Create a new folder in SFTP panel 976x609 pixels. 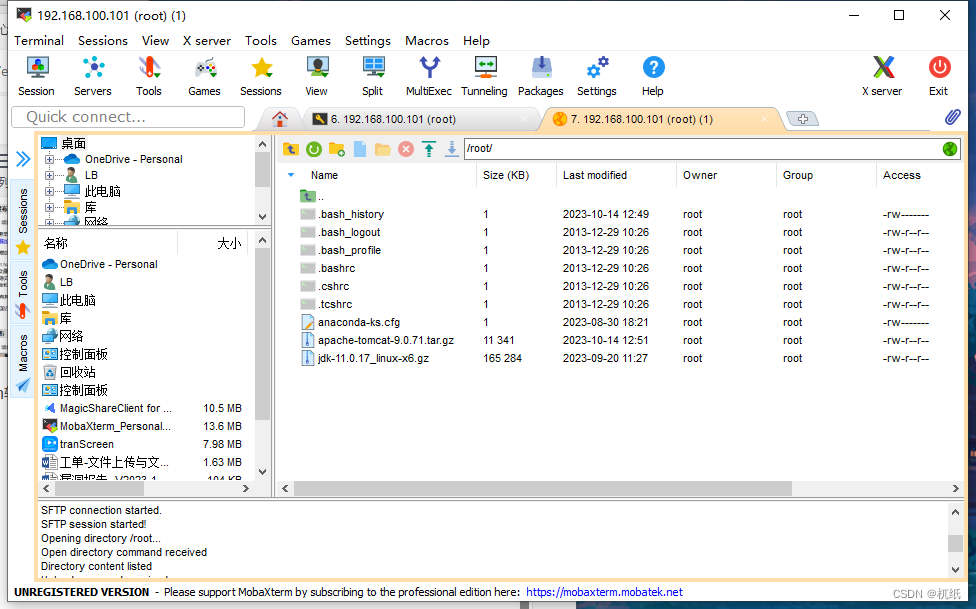(x=336, y=149)
